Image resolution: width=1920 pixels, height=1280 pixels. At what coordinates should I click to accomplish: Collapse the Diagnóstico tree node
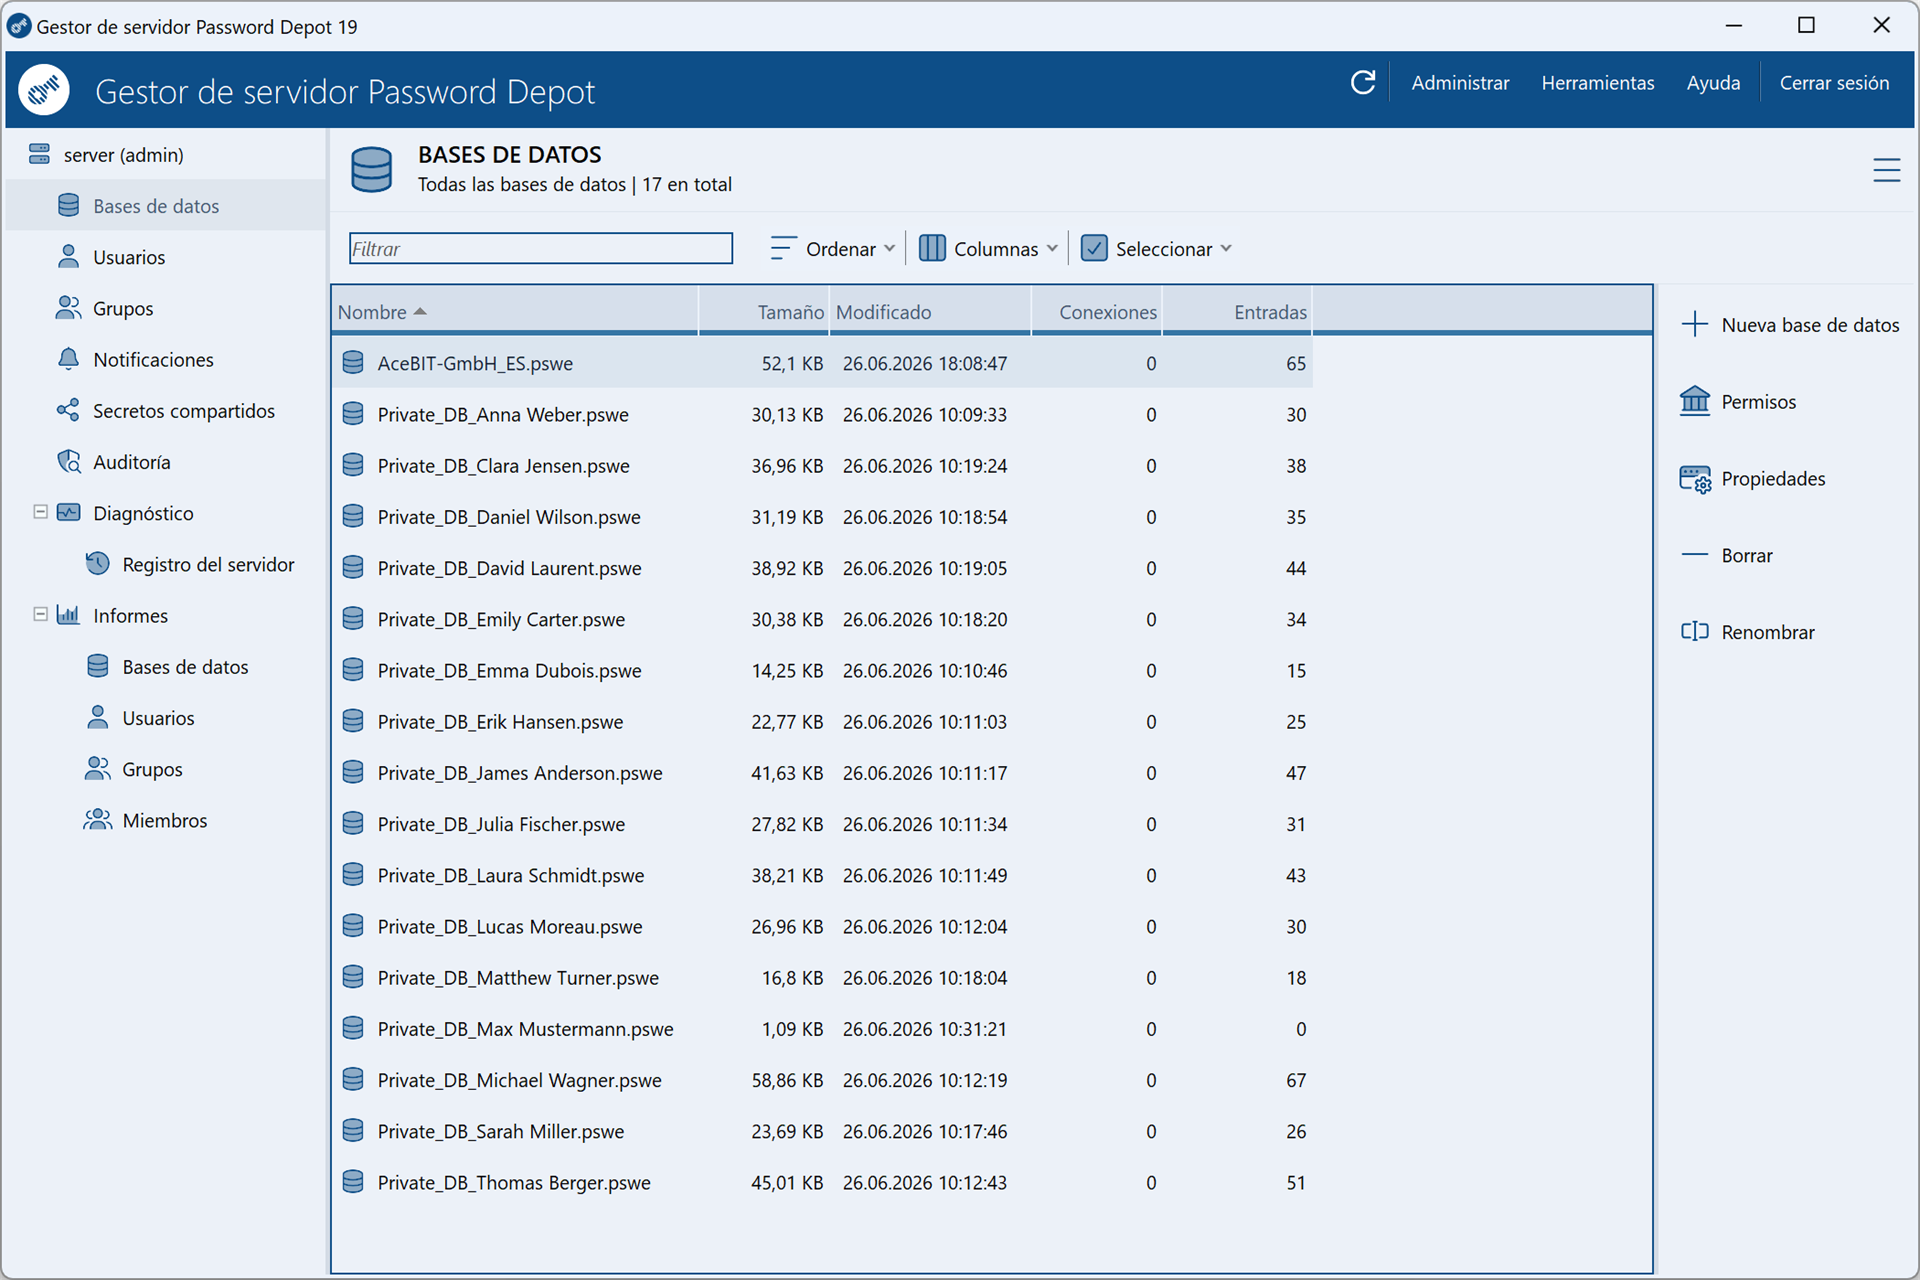40,512
